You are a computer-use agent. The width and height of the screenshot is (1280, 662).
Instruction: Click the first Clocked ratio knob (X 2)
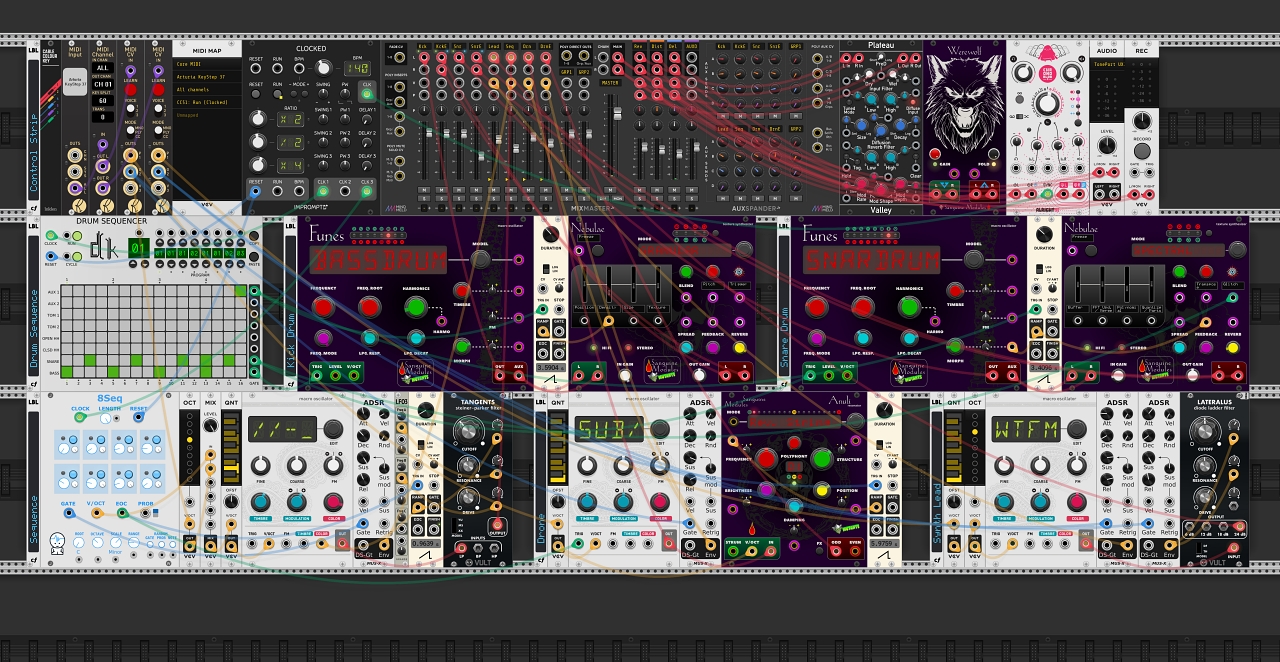(x=257, y=118)
